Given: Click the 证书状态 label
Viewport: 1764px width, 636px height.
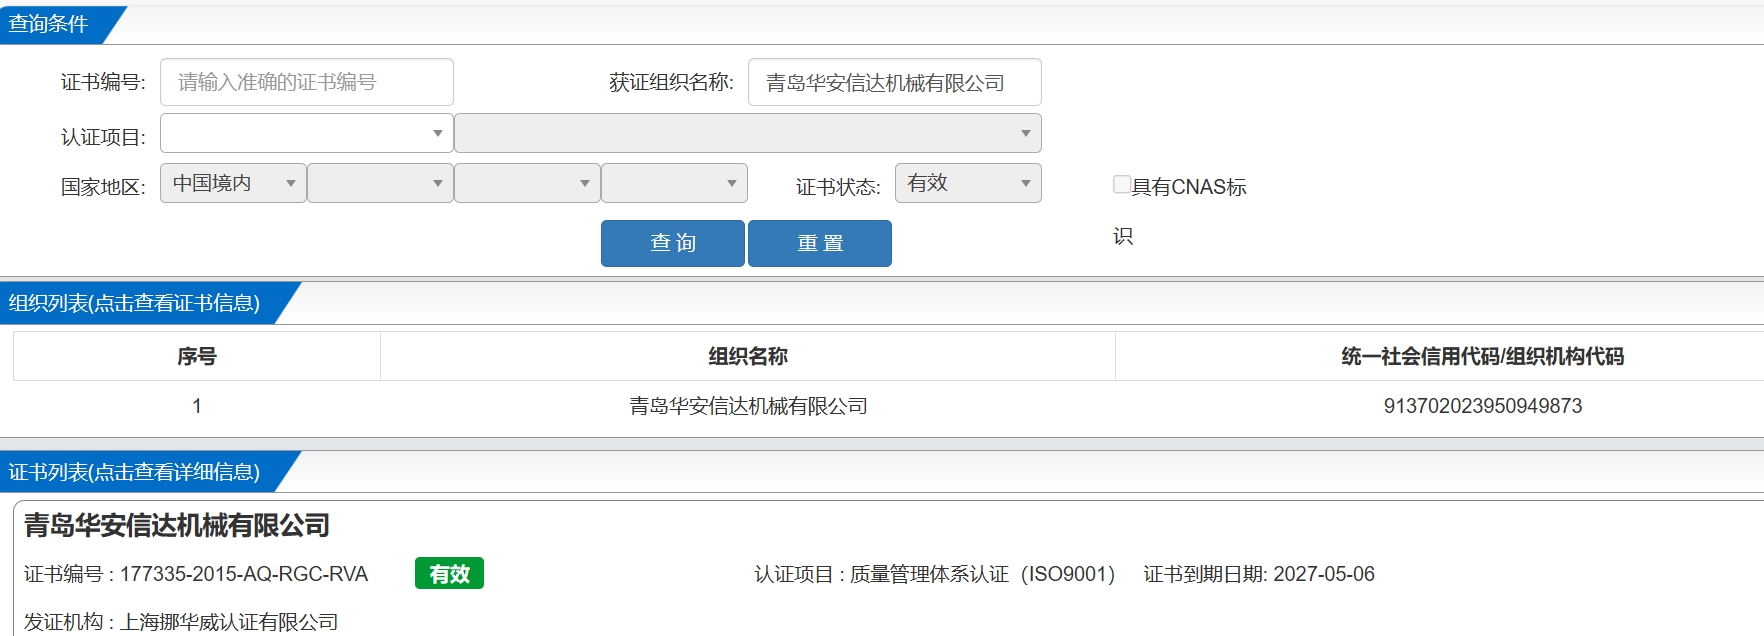Looking at the screenshot, I should pos(838,187).
